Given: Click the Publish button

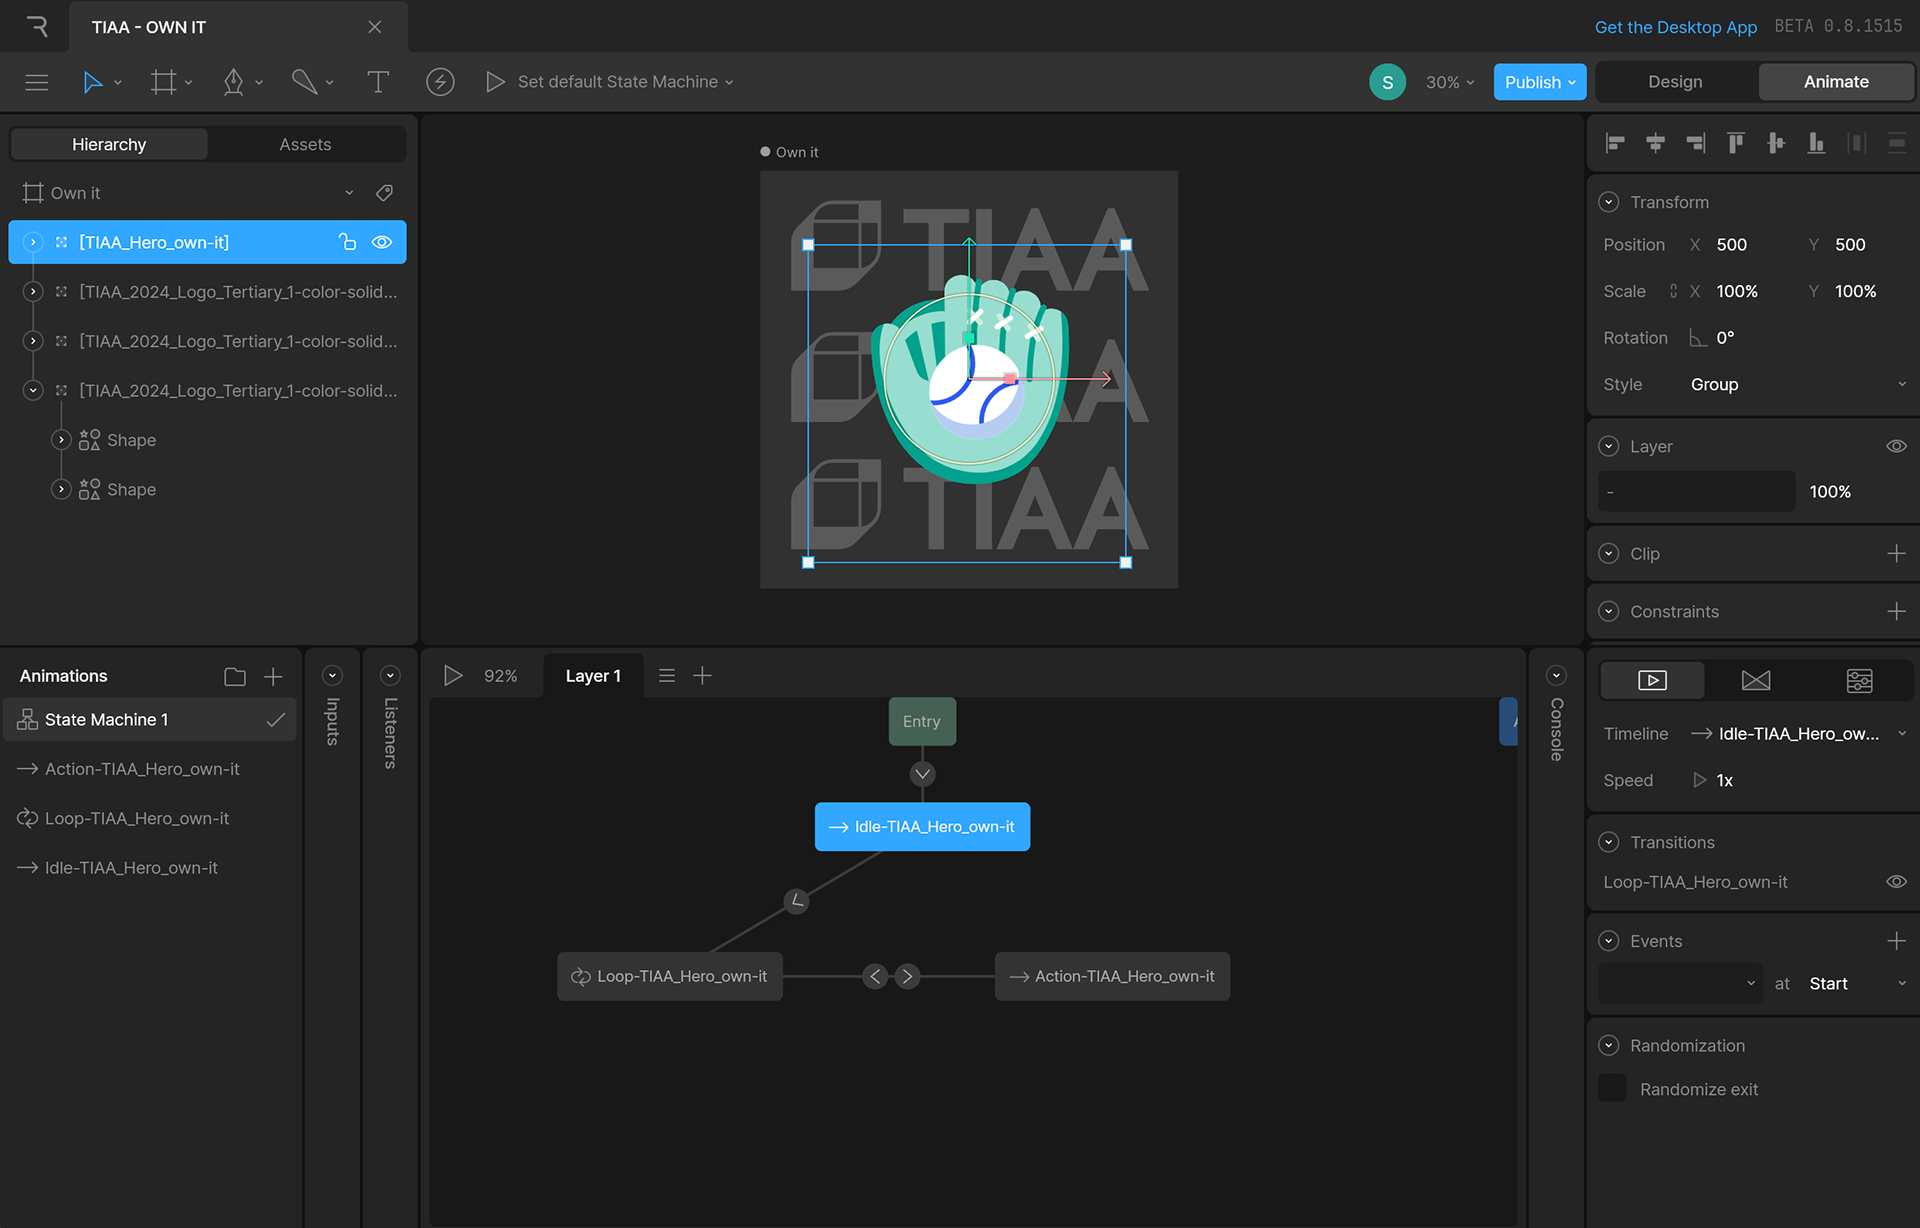Looking at the screenshot, I should (1532, 82).
